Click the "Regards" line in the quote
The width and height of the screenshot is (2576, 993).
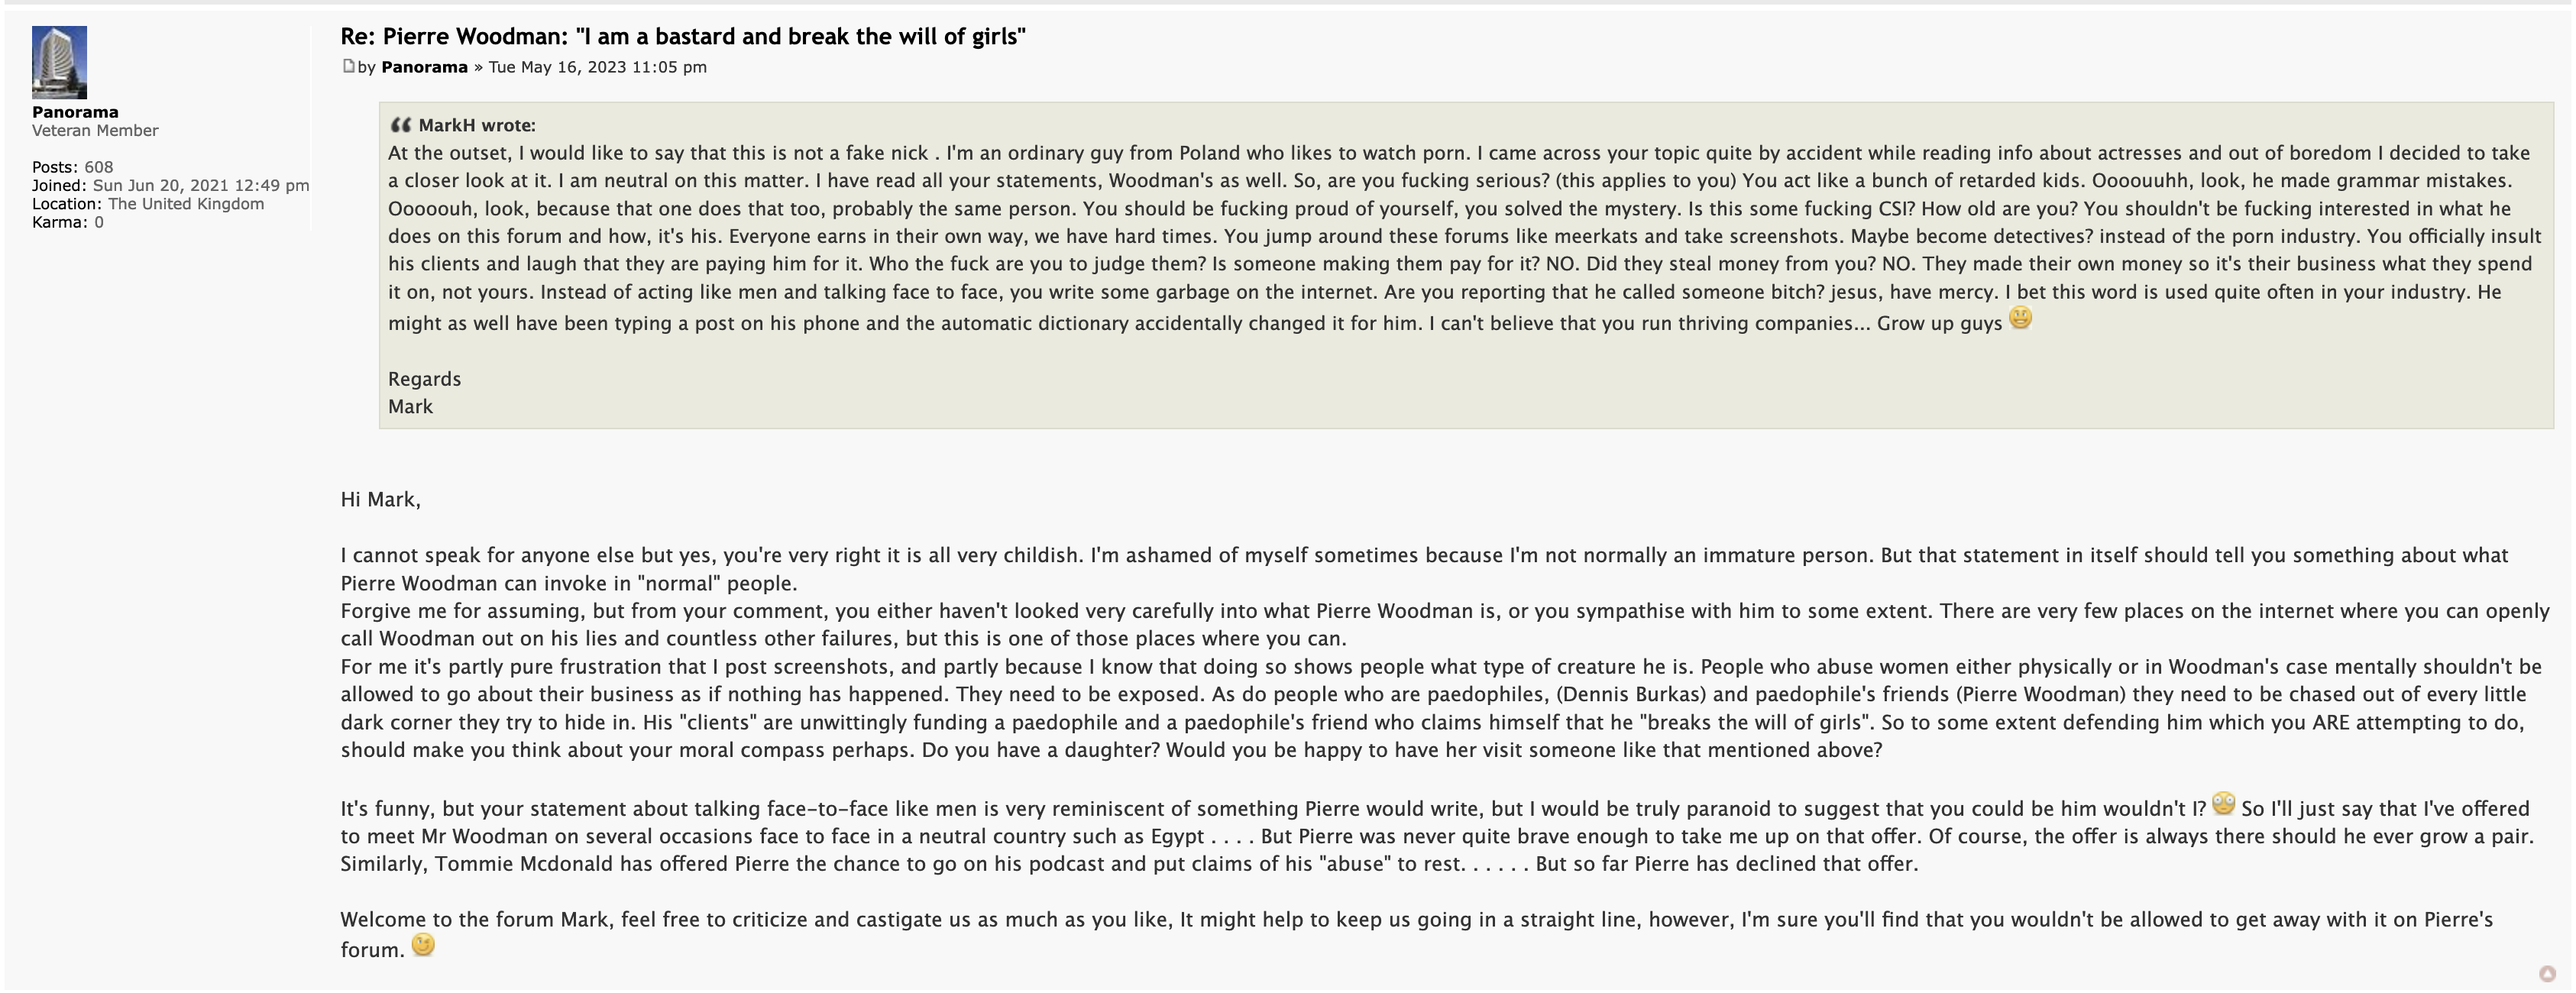click(424, 379)
